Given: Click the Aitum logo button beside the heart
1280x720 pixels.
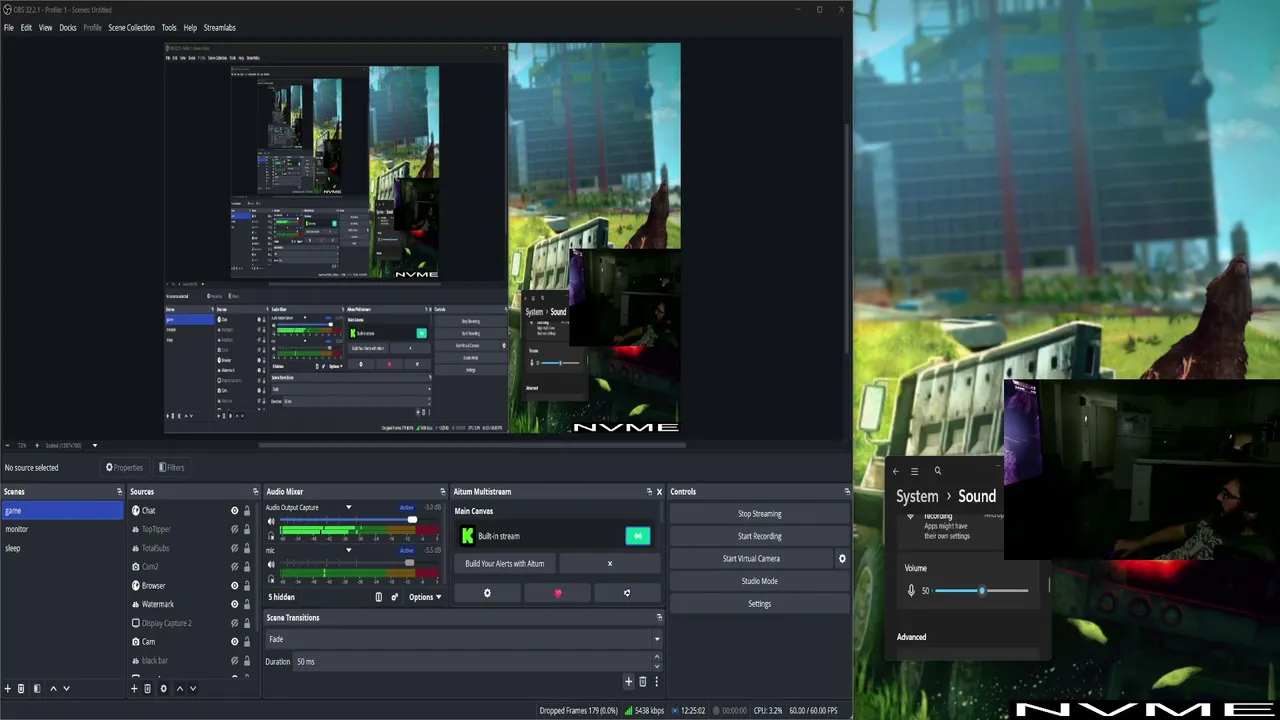Looking at the screenshot, I should pos(627,593).
